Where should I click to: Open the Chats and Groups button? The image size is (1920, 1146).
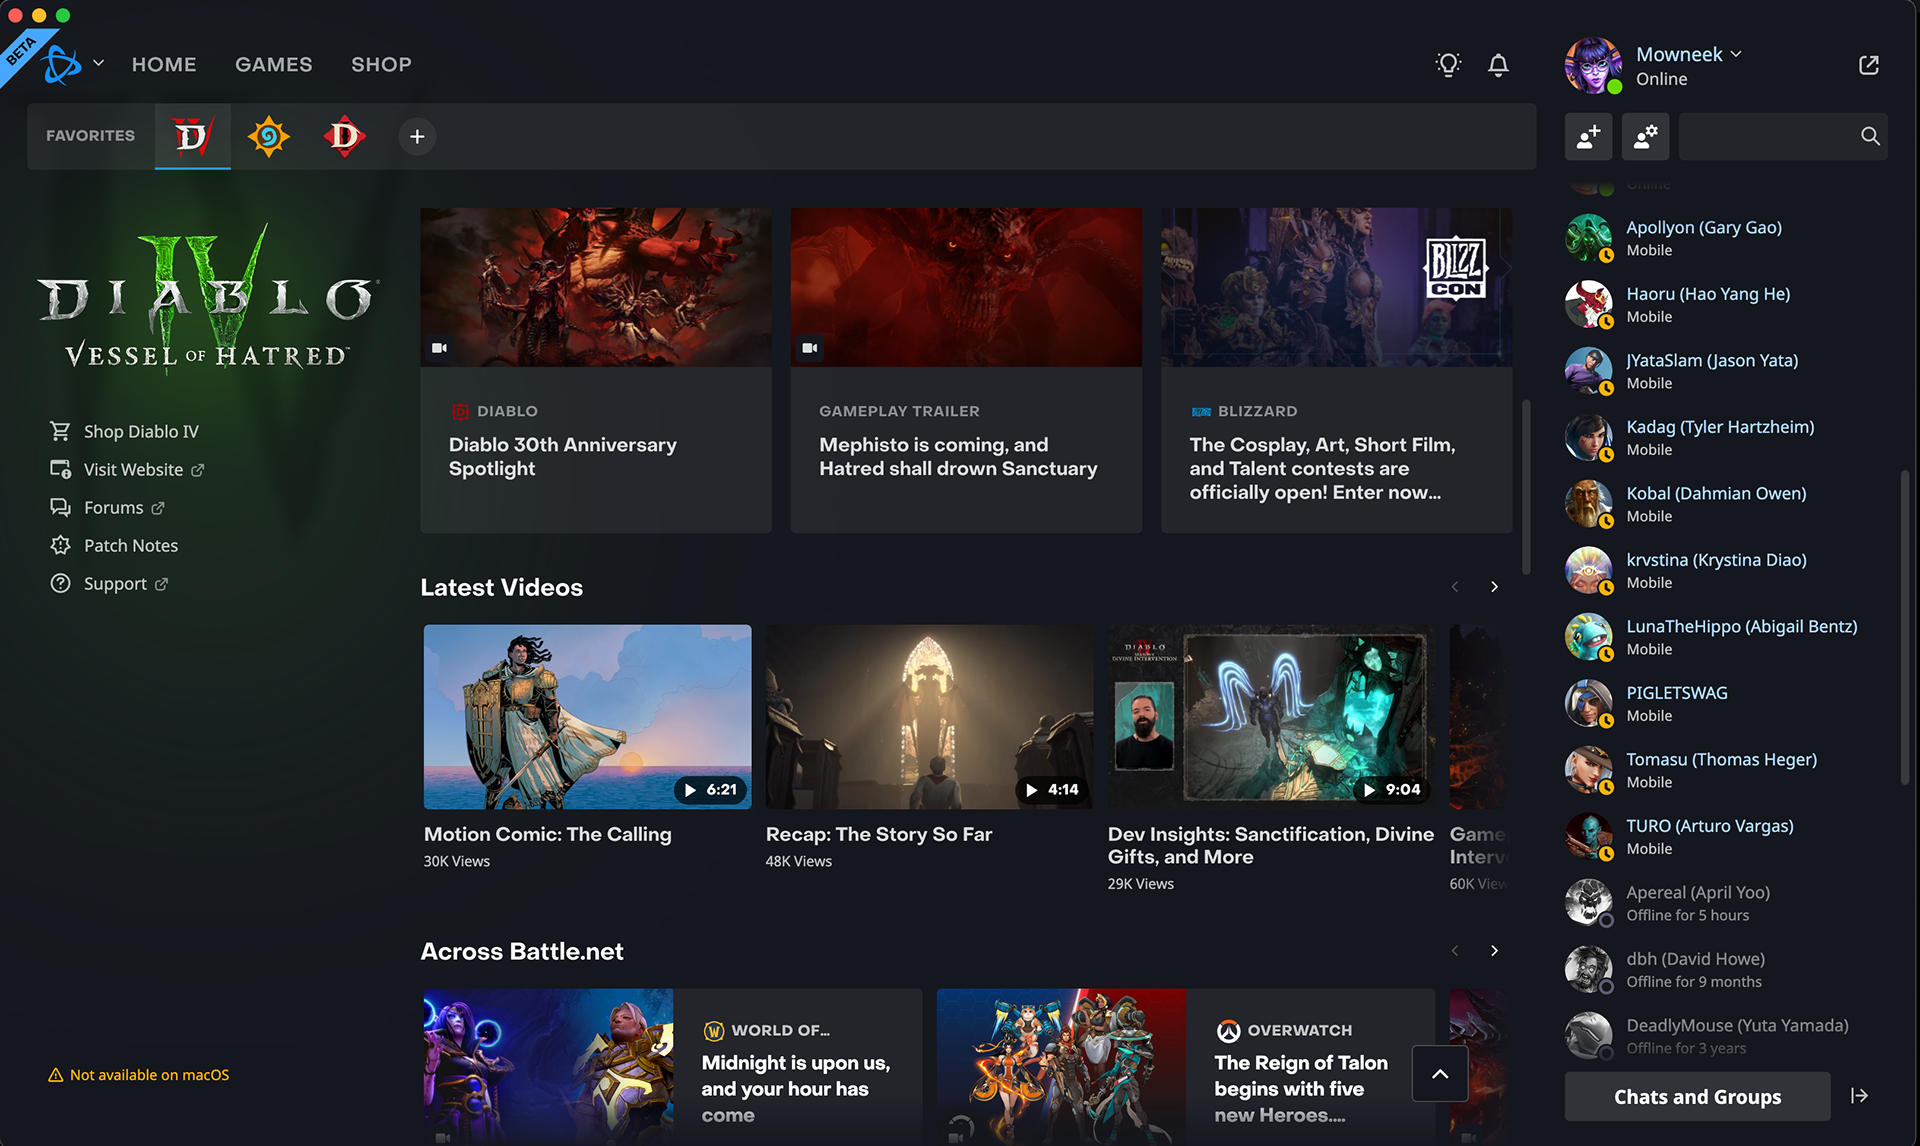pos(1697,1096)
